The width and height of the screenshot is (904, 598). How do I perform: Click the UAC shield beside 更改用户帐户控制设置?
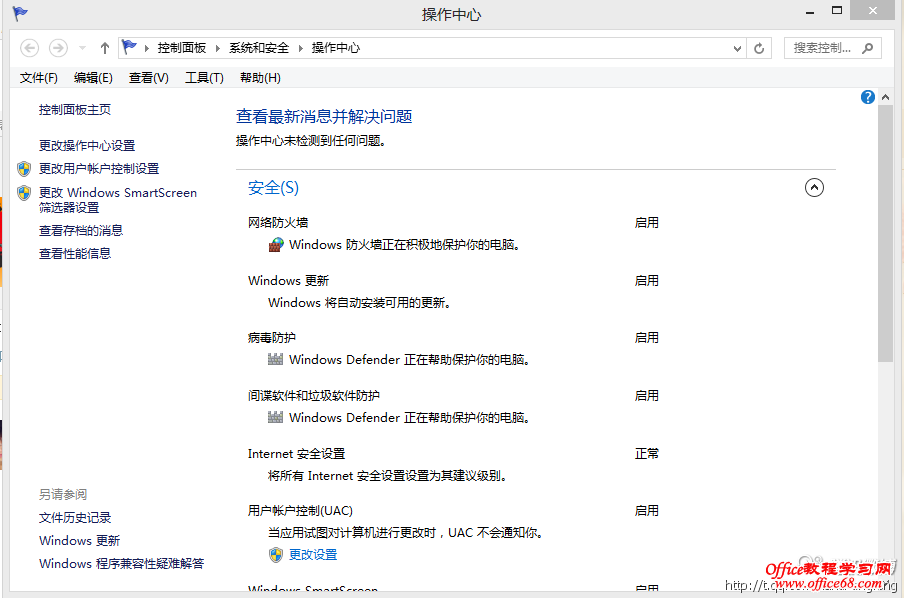tap(22, 169)
